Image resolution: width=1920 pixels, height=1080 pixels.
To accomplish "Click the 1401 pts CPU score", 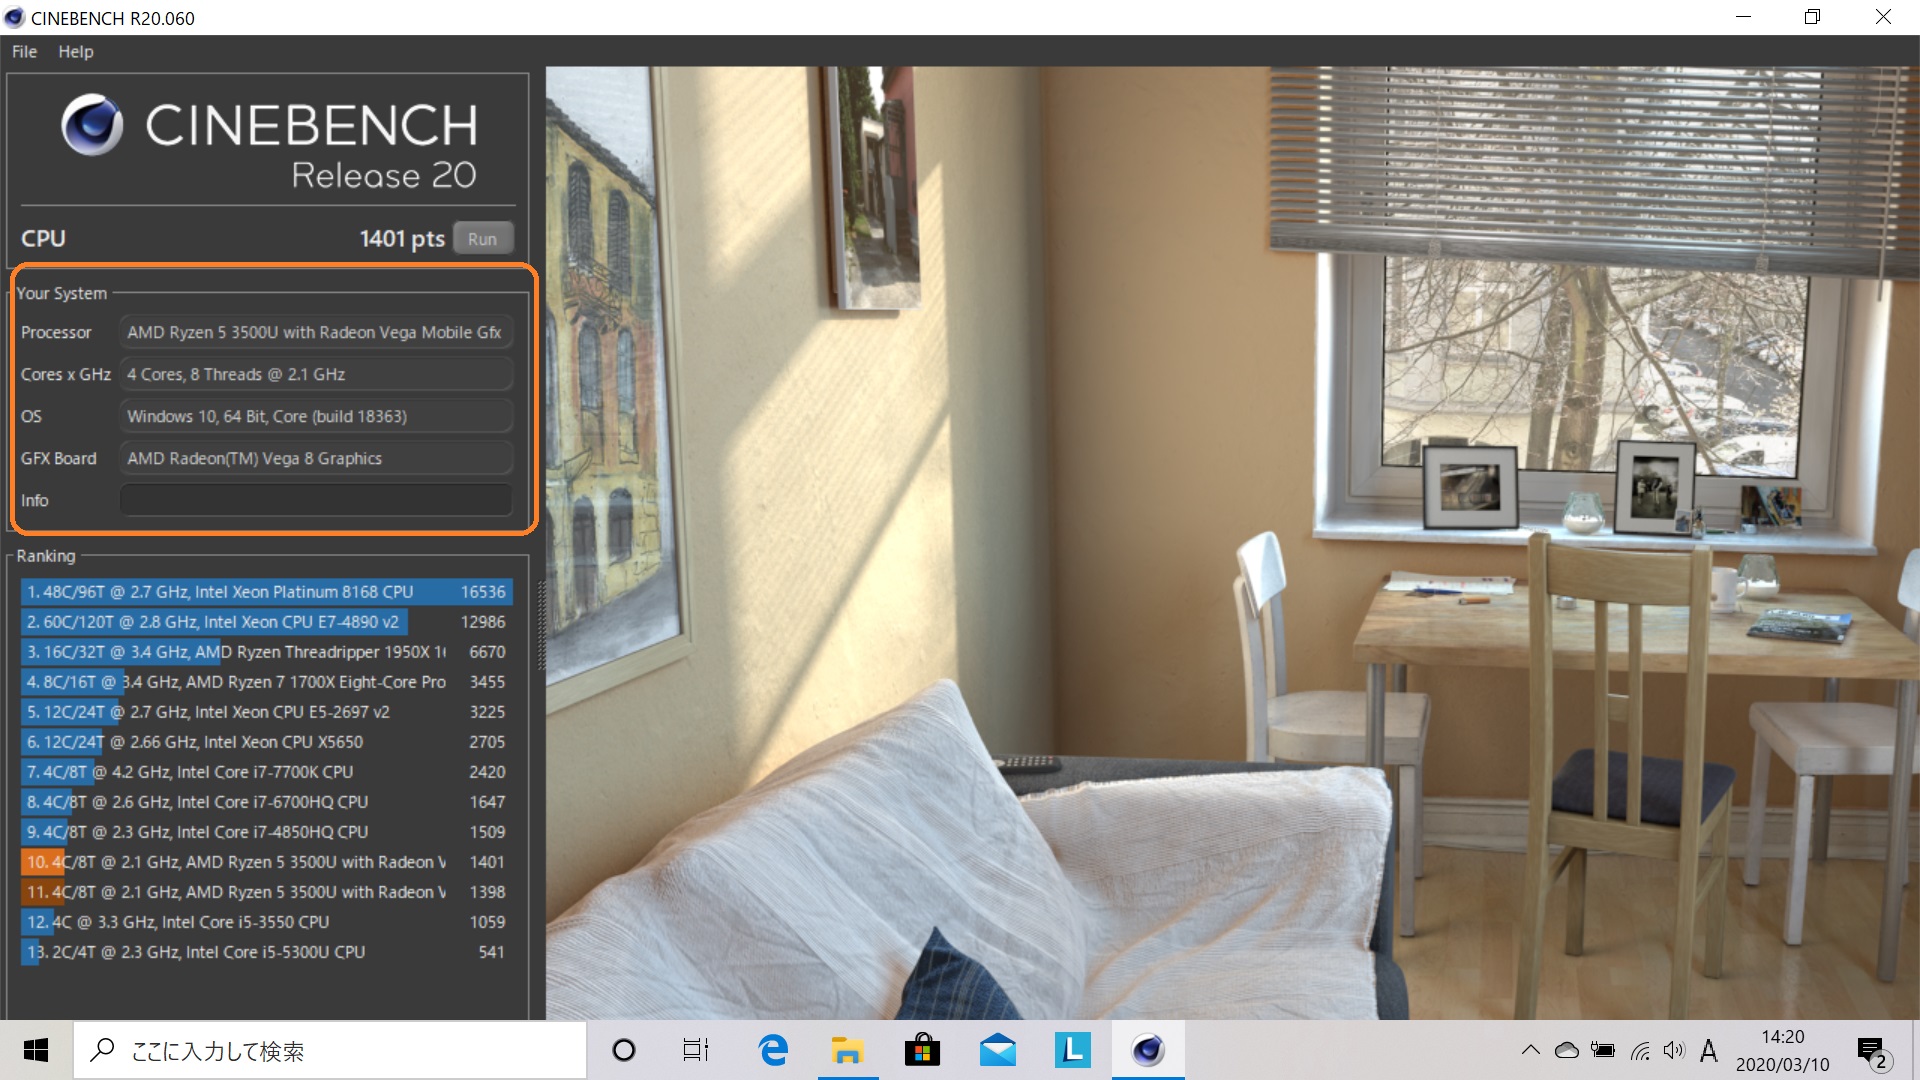I will [402, 239].
